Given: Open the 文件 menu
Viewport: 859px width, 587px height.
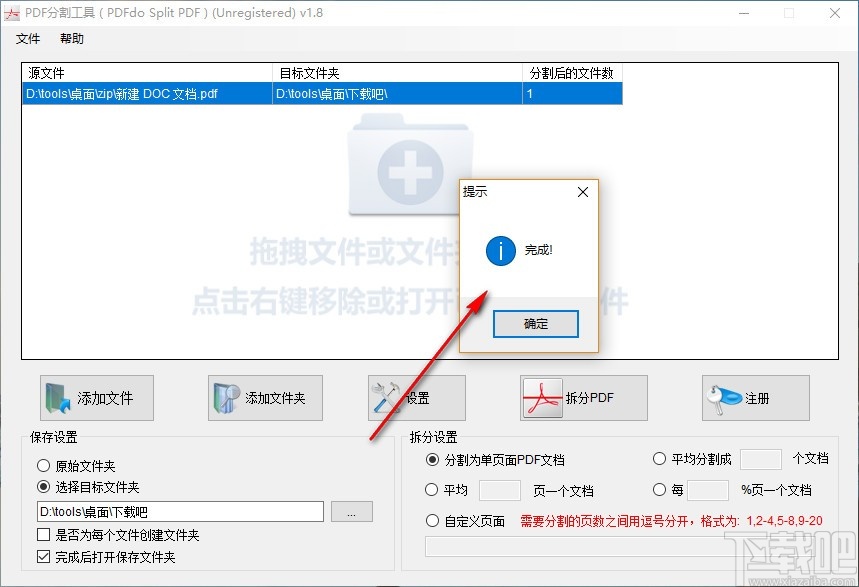Looking at the screenshot, I should tap(29, 39).
